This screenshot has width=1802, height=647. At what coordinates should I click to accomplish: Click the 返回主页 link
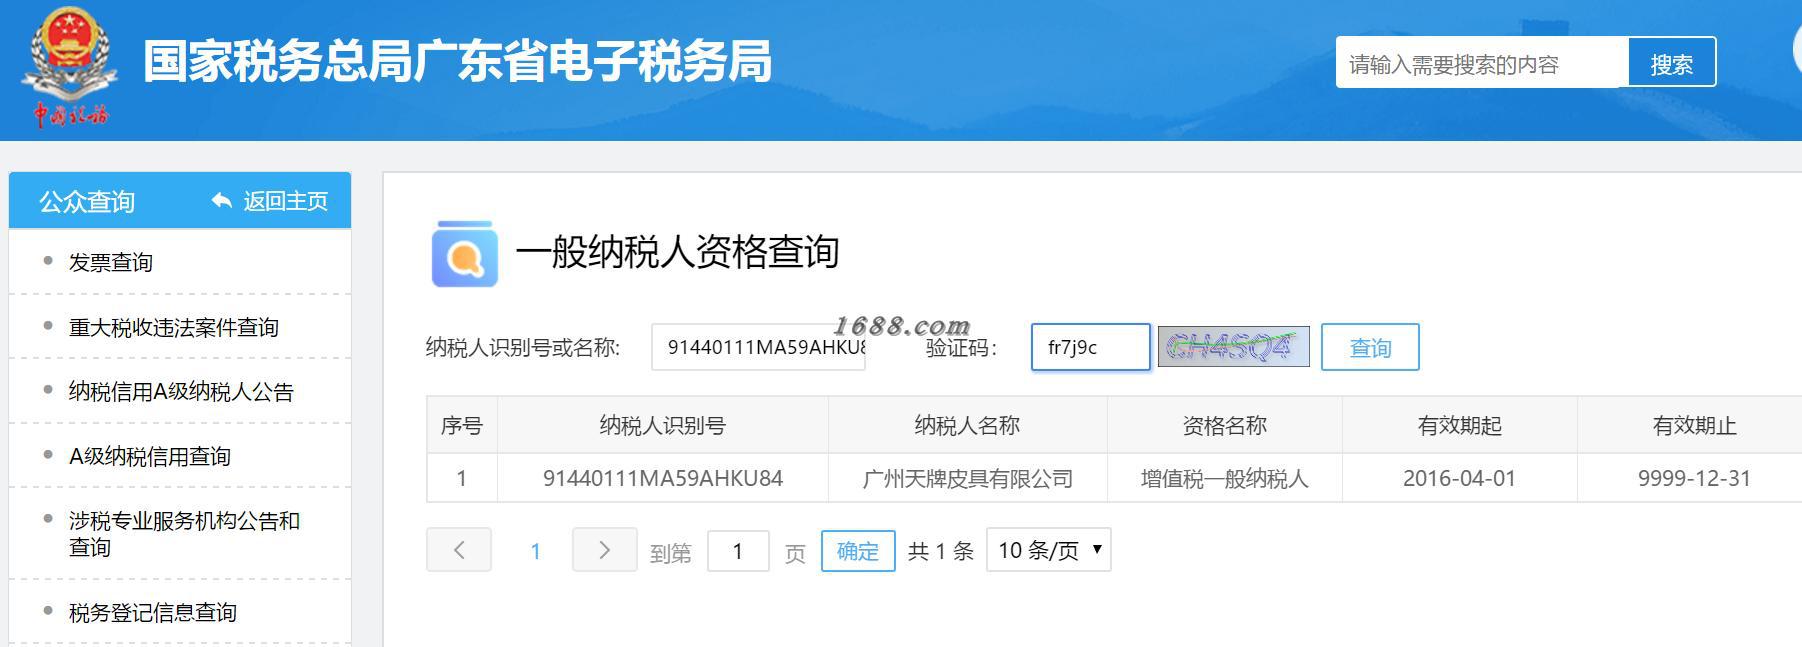click(x=285, y=201)
